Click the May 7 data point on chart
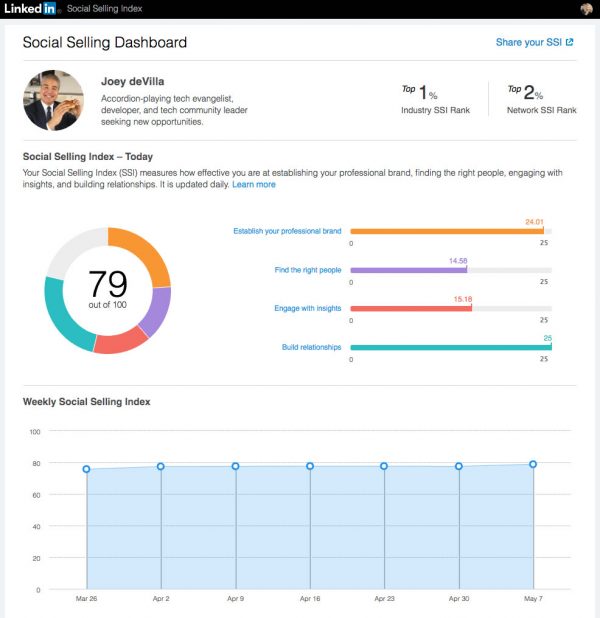 pyautogui.click(x=533, y=464)
